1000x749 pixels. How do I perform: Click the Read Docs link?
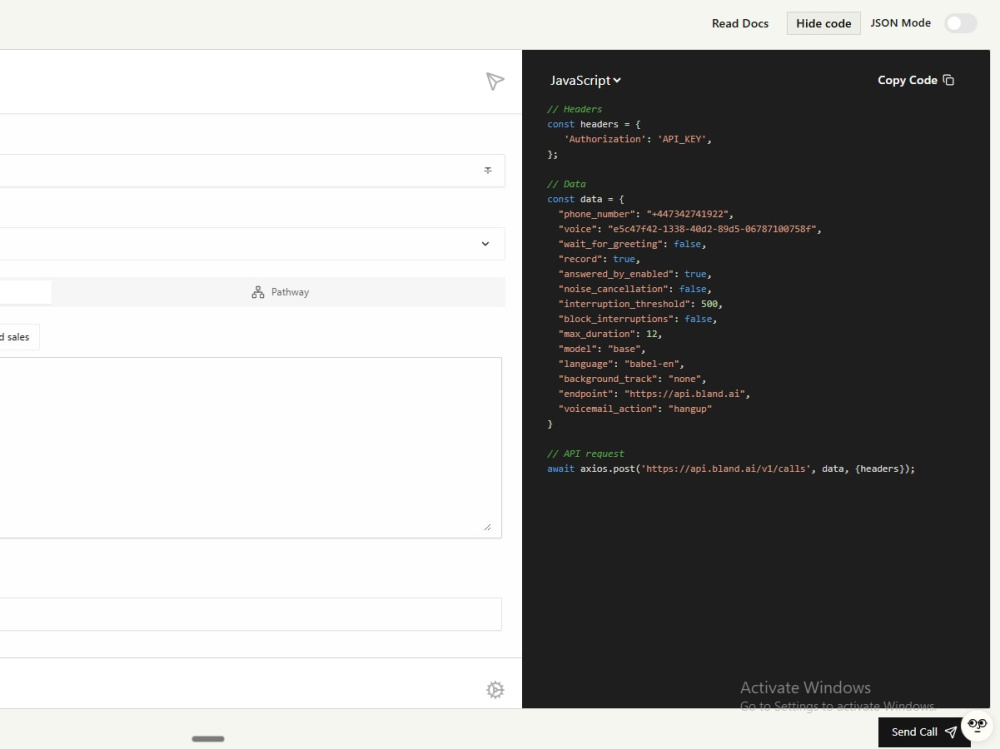[740, 24]
